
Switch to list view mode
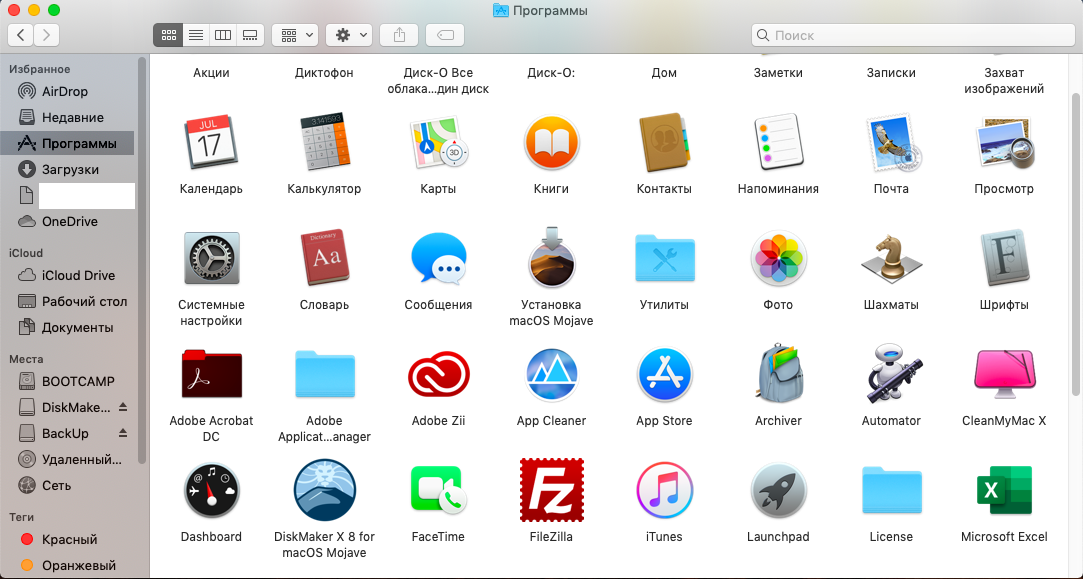(195, 35)
